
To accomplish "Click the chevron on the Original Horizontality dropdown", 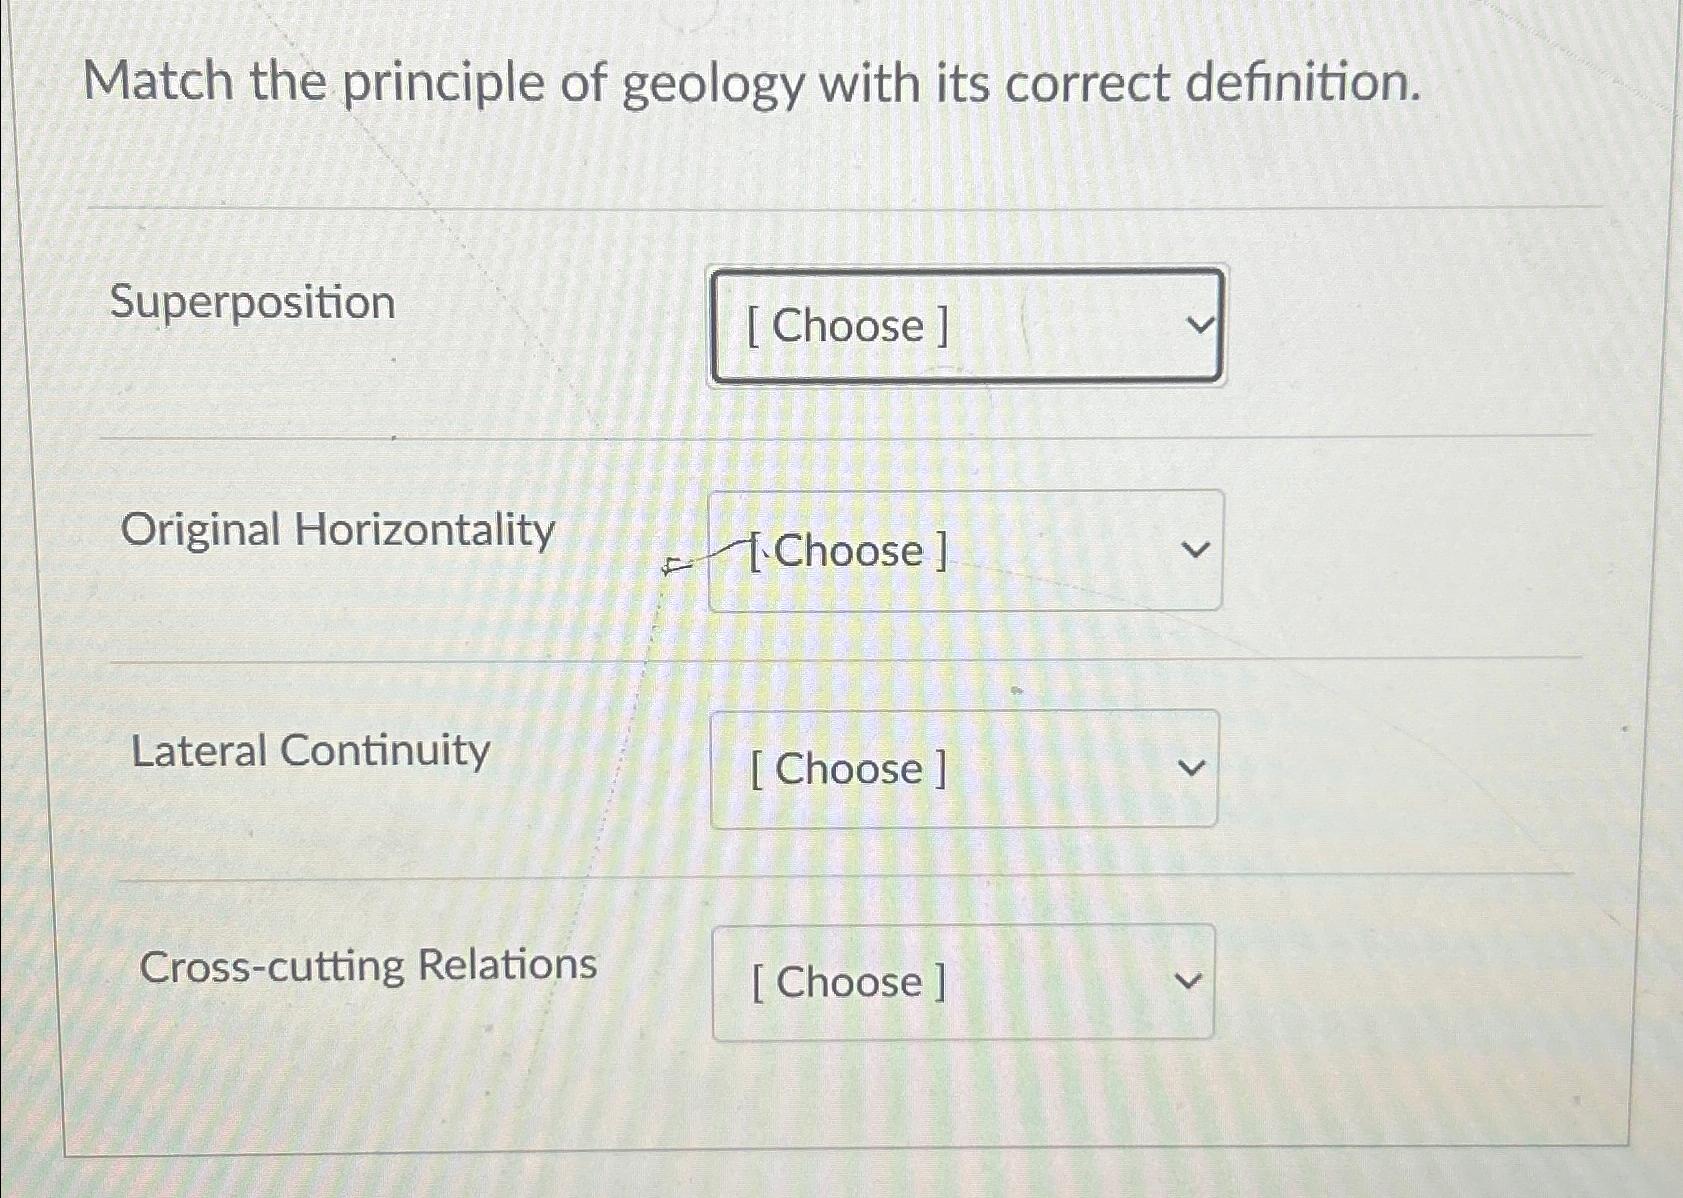I will click(x=1199, y=548).
